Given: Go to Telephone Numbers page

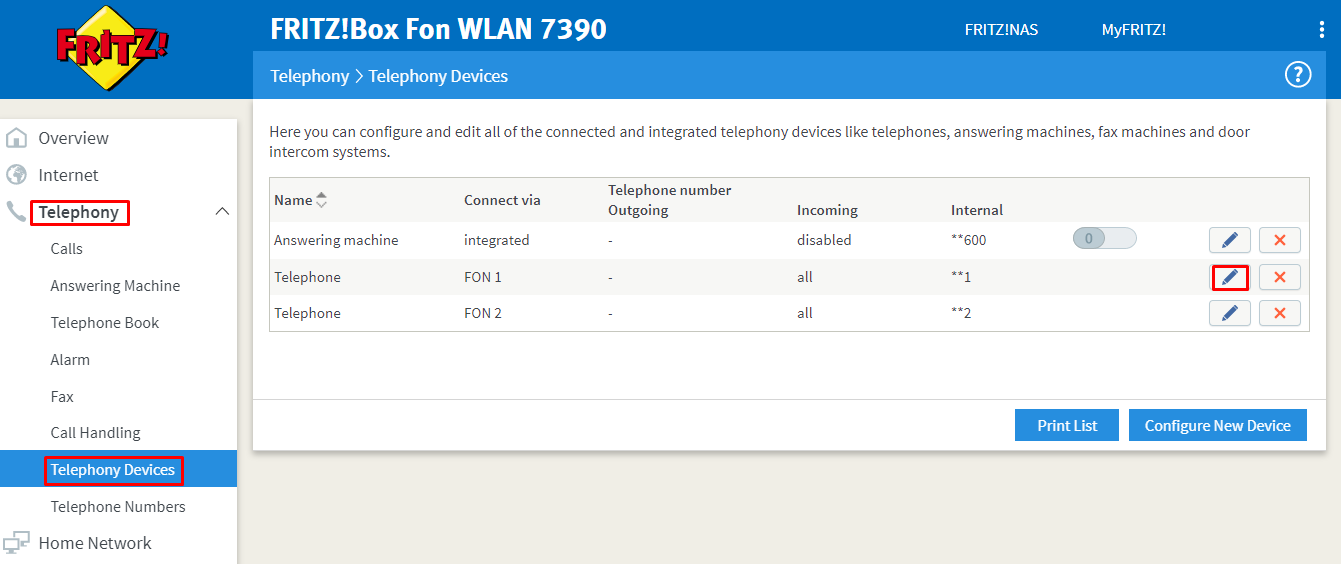Looking at the screenshot, I should click(x=118, y=507).
